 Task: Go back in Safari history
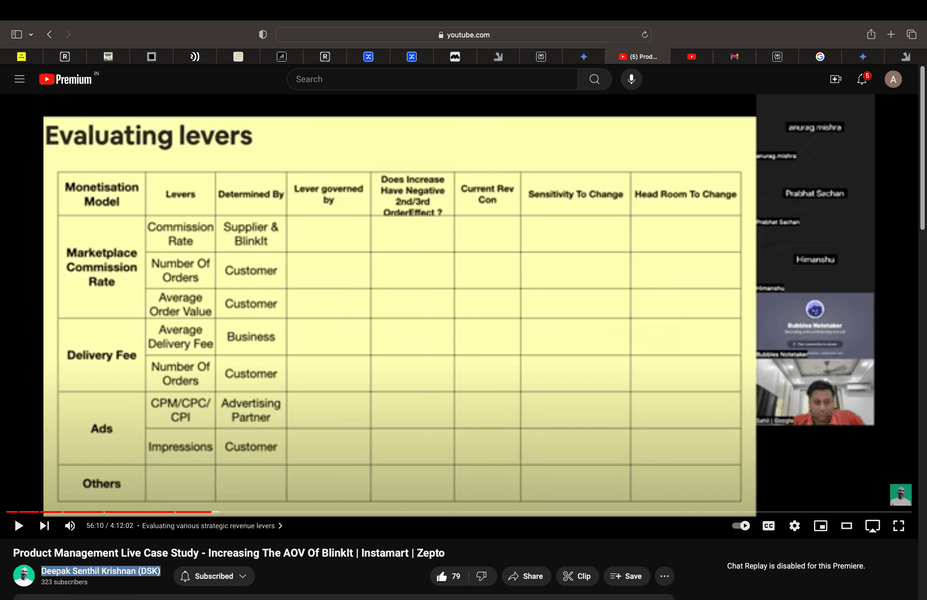pyautogui.click(x=50, y=34)
